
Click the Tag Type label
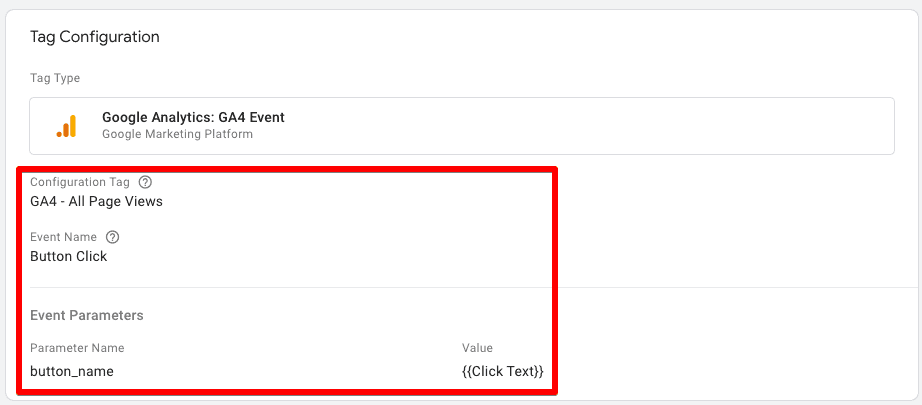coord(55,78)
